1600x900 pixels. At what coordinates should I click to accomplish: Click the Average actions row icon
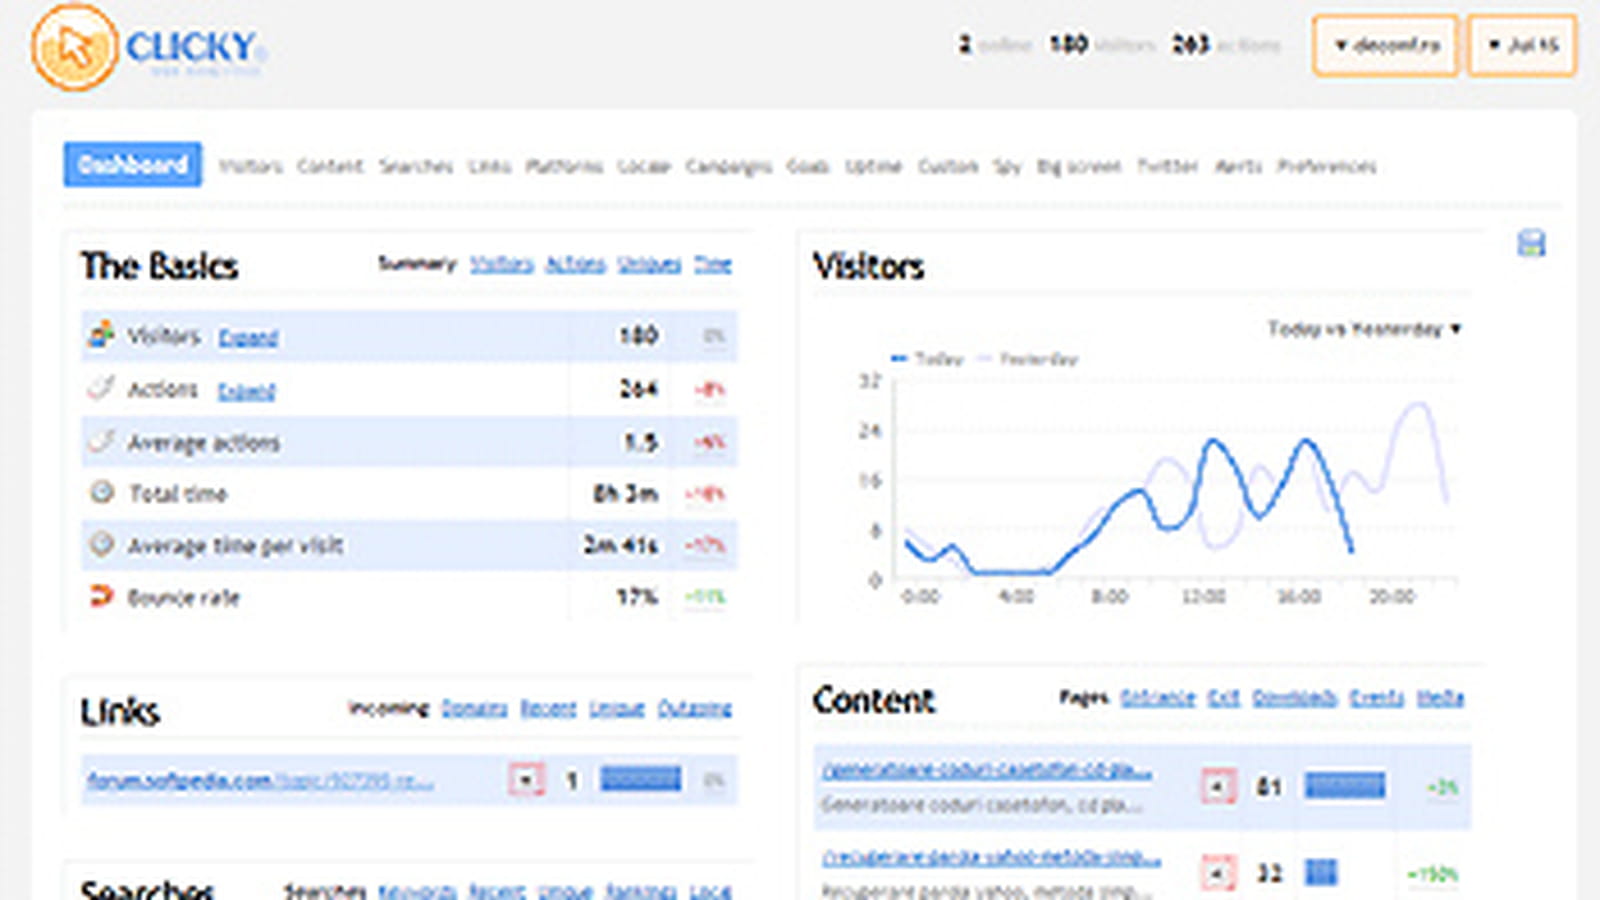[x=100, y=441]
